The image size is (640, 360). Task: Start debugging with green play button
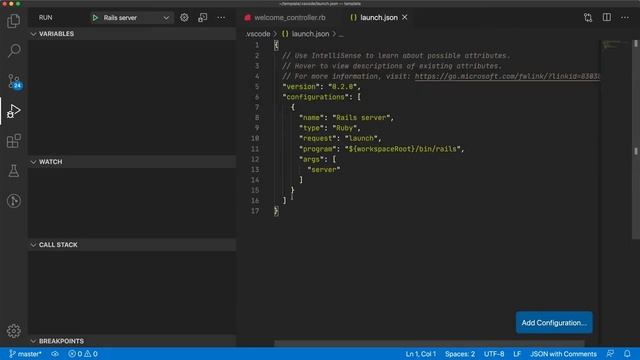pos(95,18)
